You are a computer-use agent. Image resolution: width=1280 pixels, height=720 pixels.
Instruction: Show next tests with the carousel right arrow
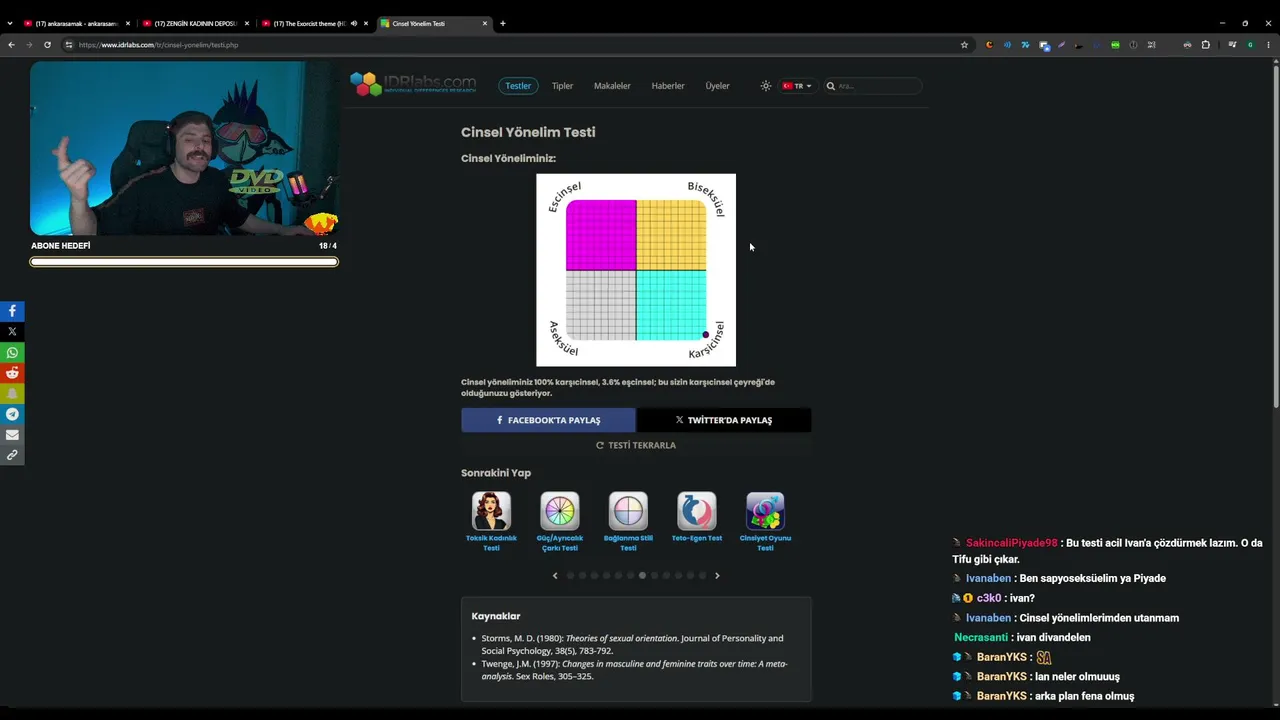click(717, 576)
